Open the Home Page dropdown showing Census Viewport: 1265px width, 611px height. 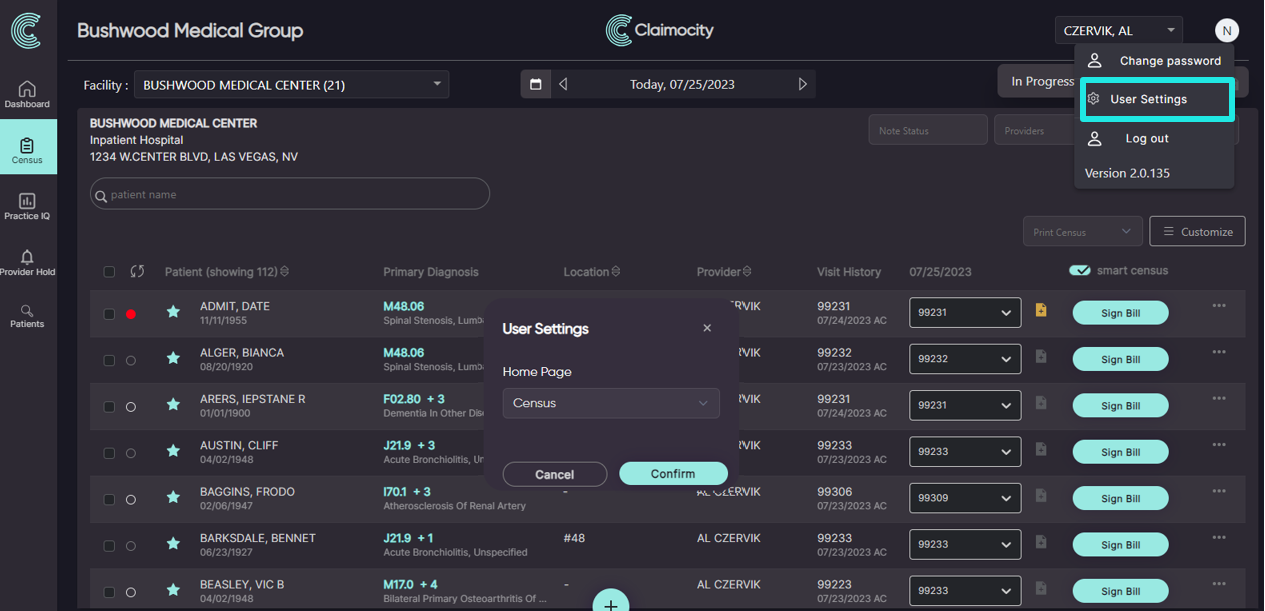(610, 403)
